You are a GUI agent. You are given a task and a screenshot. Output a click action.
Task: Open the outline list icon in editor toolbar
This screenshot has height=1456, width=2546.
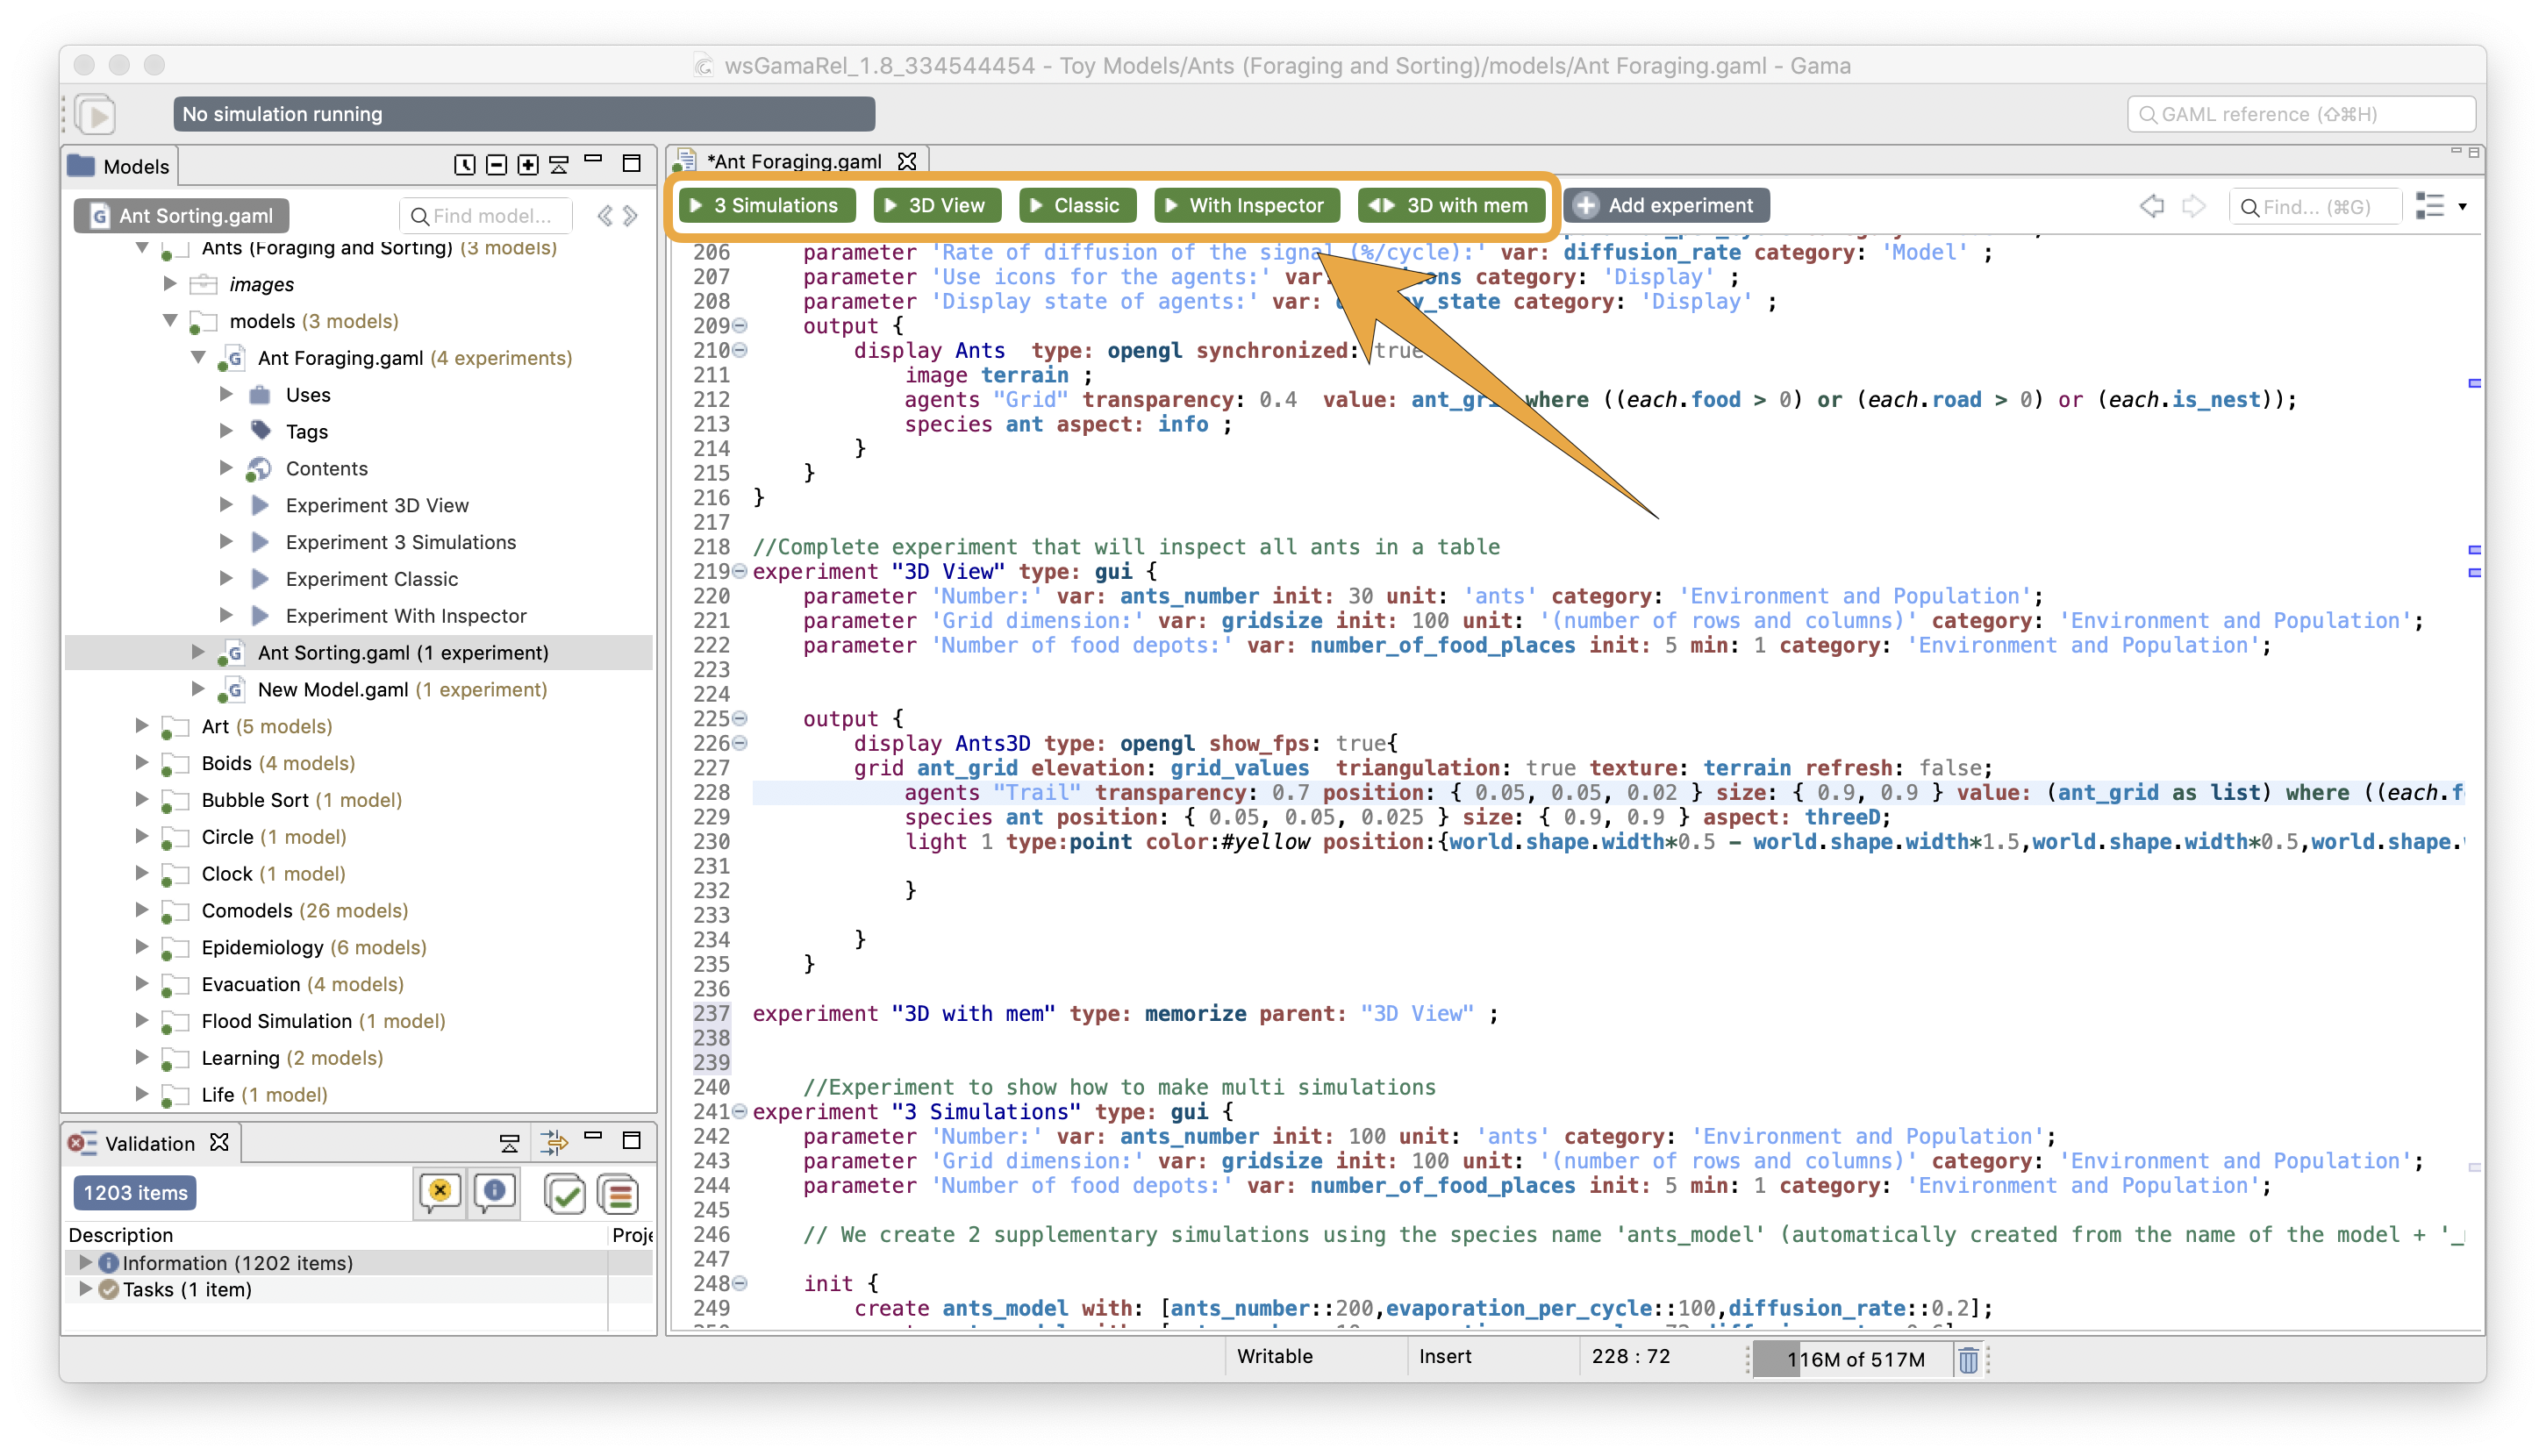point(2429,206)
